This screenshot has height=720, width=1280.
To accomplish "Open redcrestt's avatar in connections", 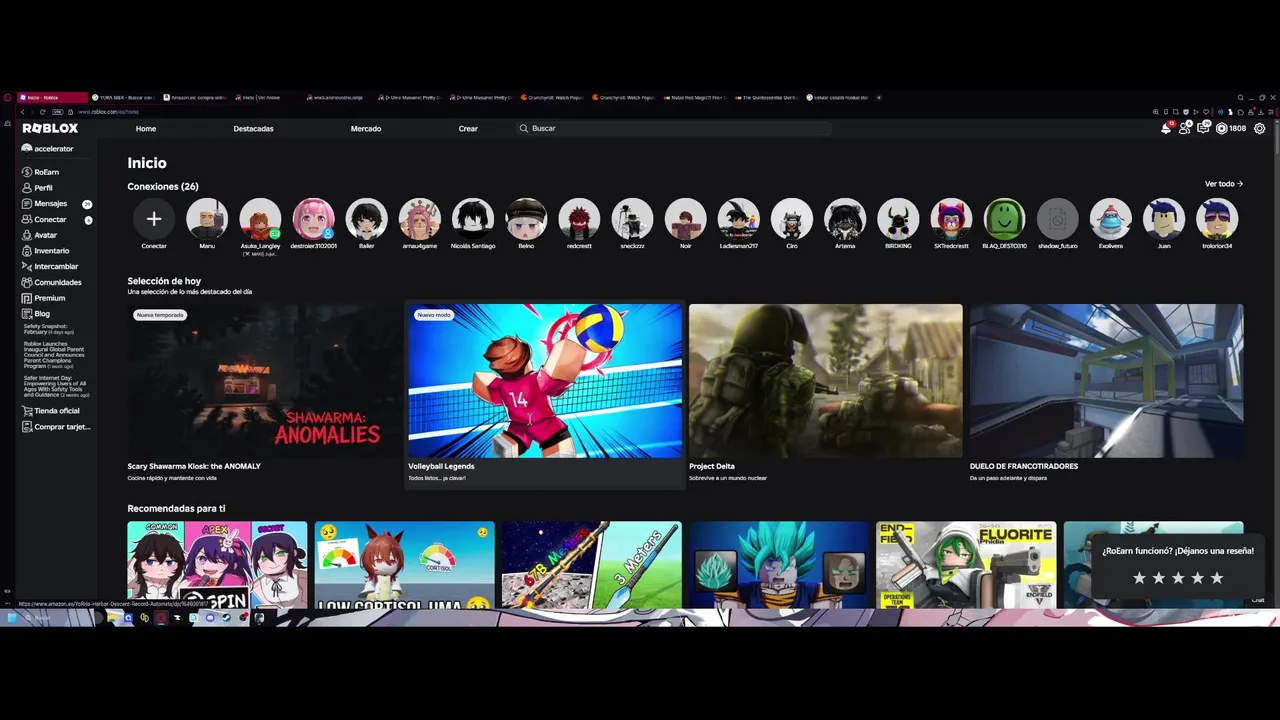I will point(579,218).
